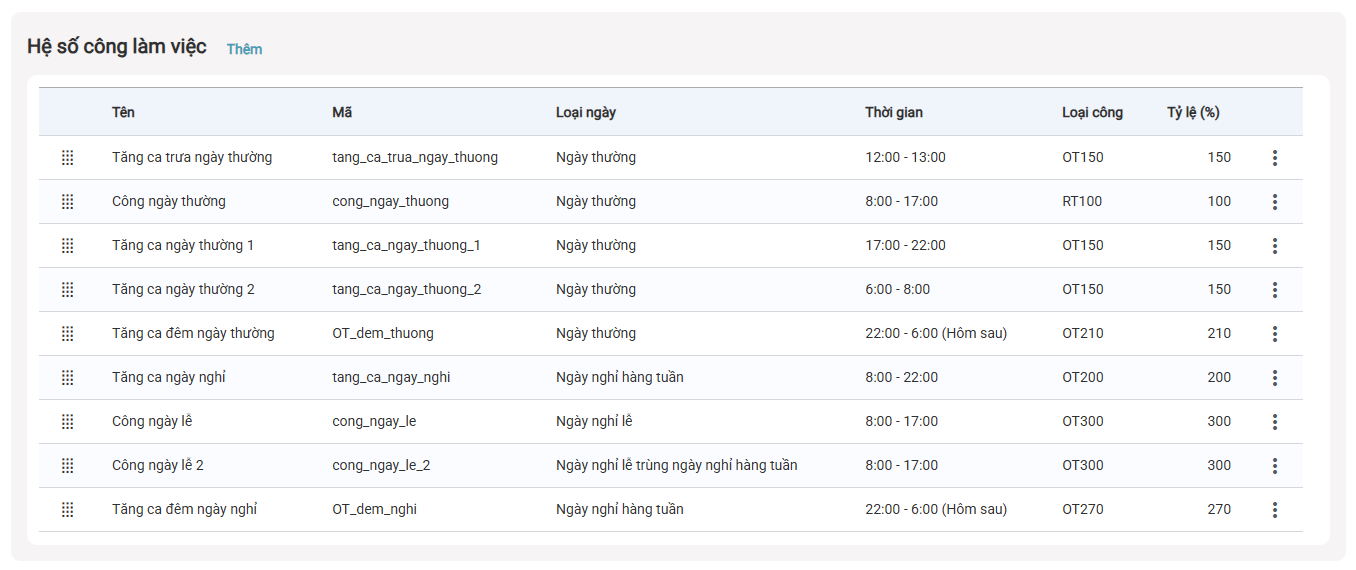Select the name Tăng ca ngày nghỉ
Screen dimensions: 1356x570
pos(169,377)
